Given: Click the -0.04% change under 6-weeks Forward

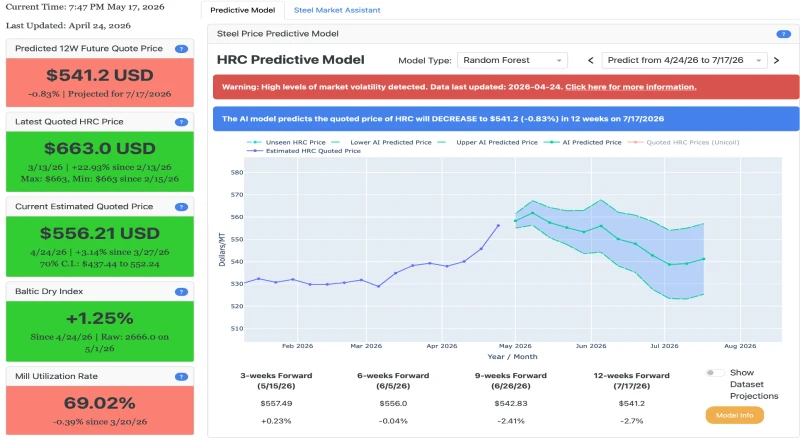Looking at the screenshot, I should coord(393,422).
